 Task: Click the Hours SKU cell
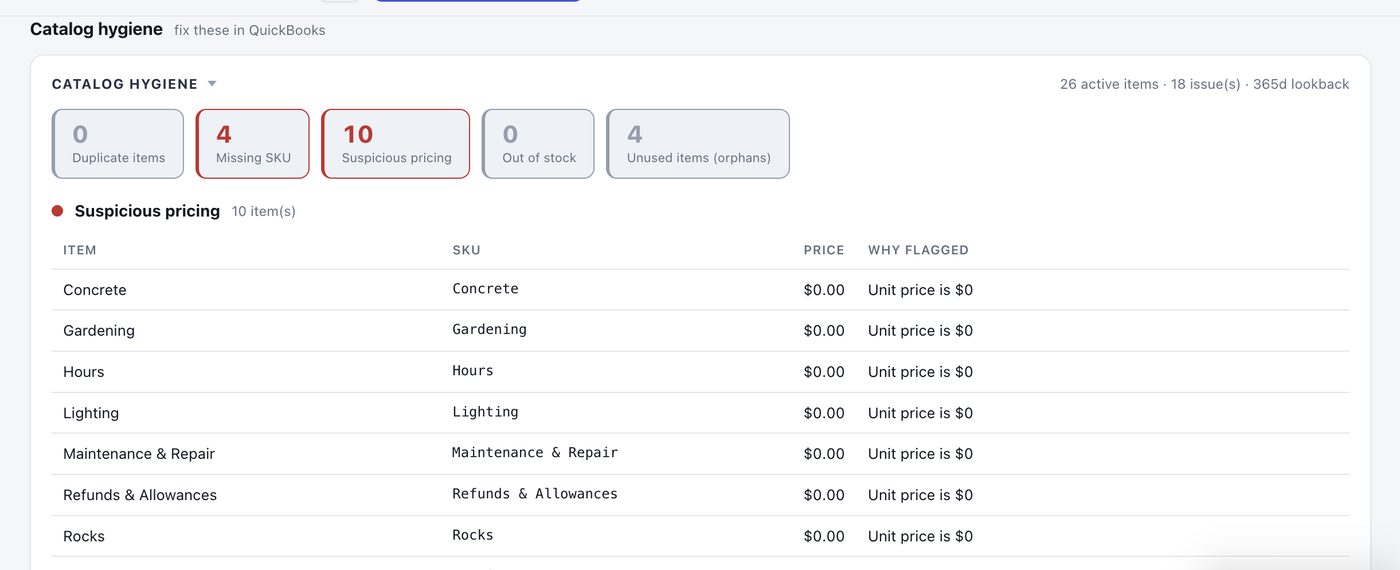coord(473,371)
